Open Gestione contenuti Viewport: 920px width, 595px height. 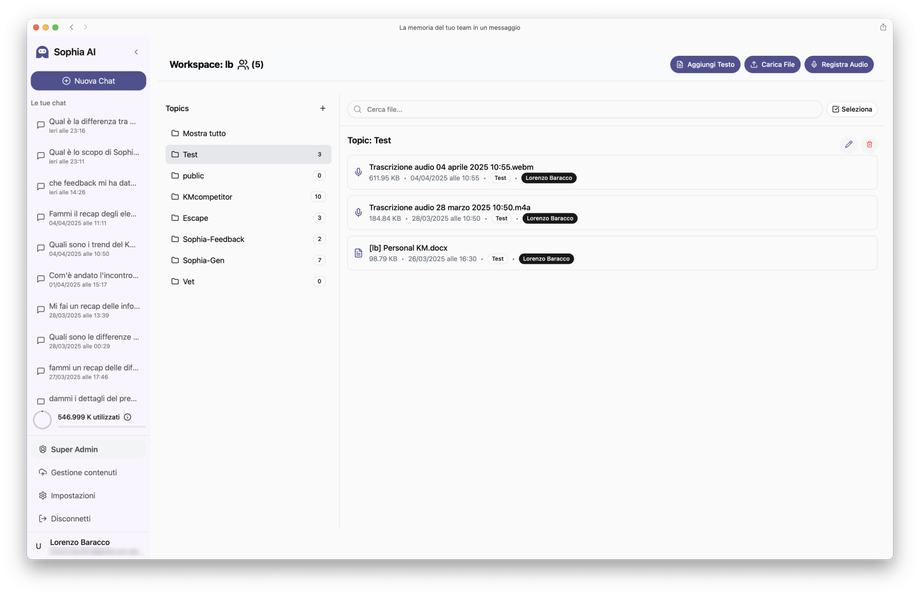point(88,472)
